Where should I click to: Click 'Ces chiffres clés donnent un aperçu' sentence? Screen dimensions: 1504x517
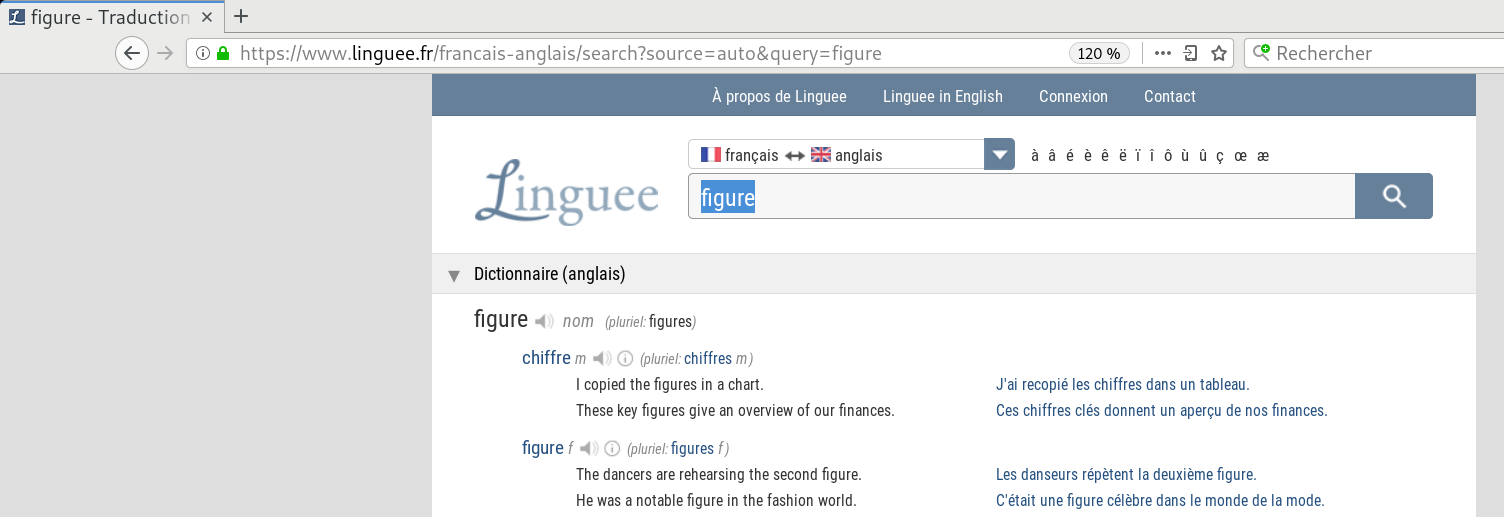1162,410
